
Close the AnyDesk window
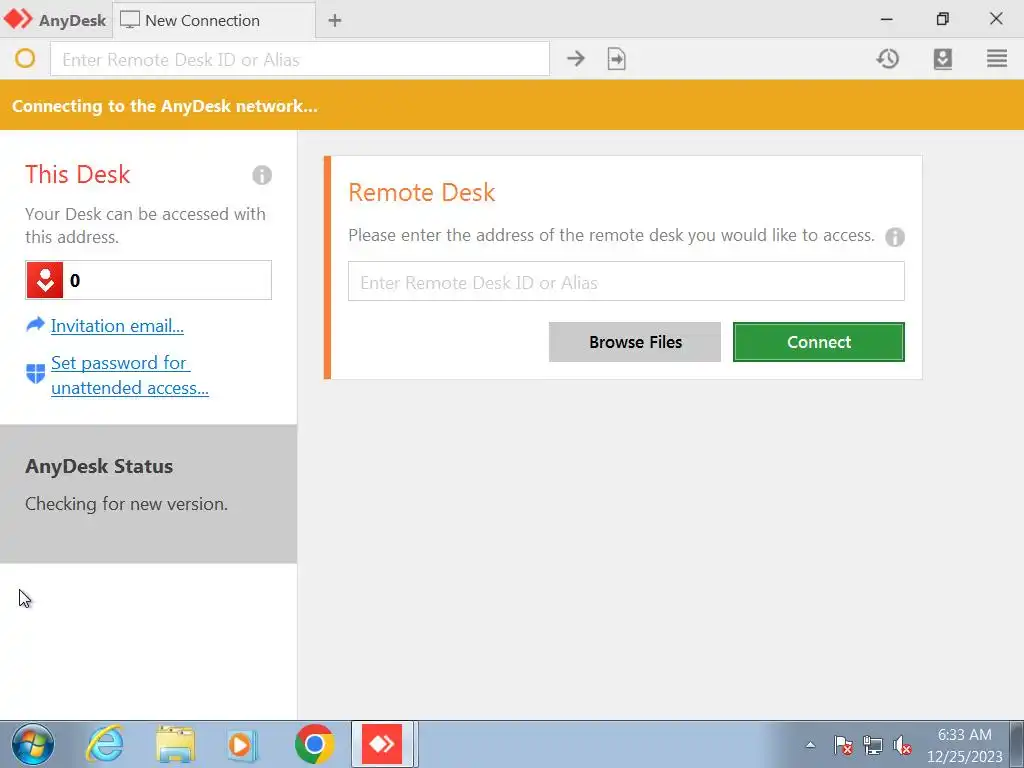coord(996,19)
